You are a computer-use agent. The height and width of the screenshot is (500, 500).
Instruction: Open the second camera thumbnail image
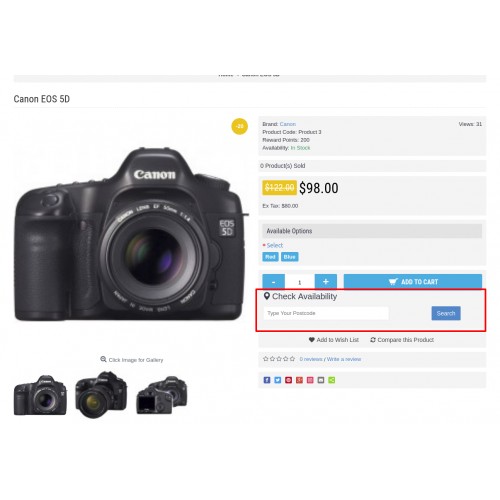click(101, 395)
